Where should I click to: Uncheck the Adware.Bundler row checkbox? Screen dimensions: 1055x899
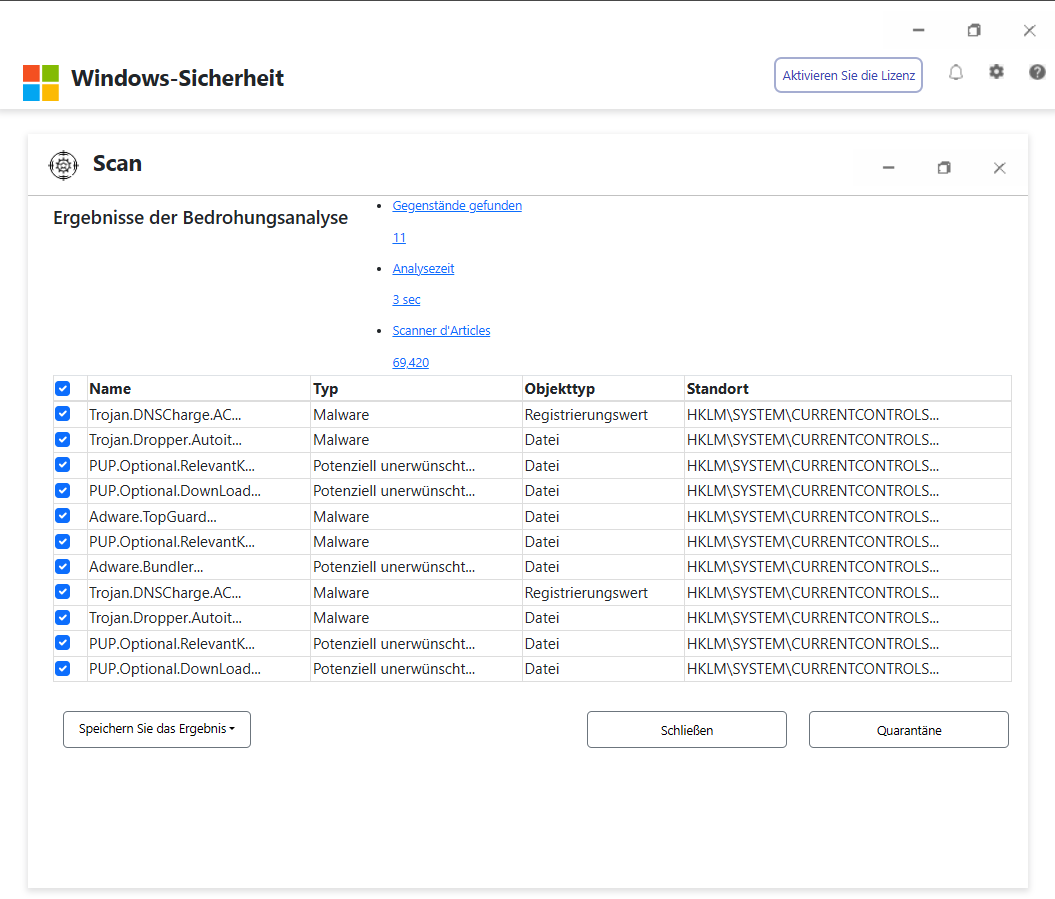[x=63, y=567]
